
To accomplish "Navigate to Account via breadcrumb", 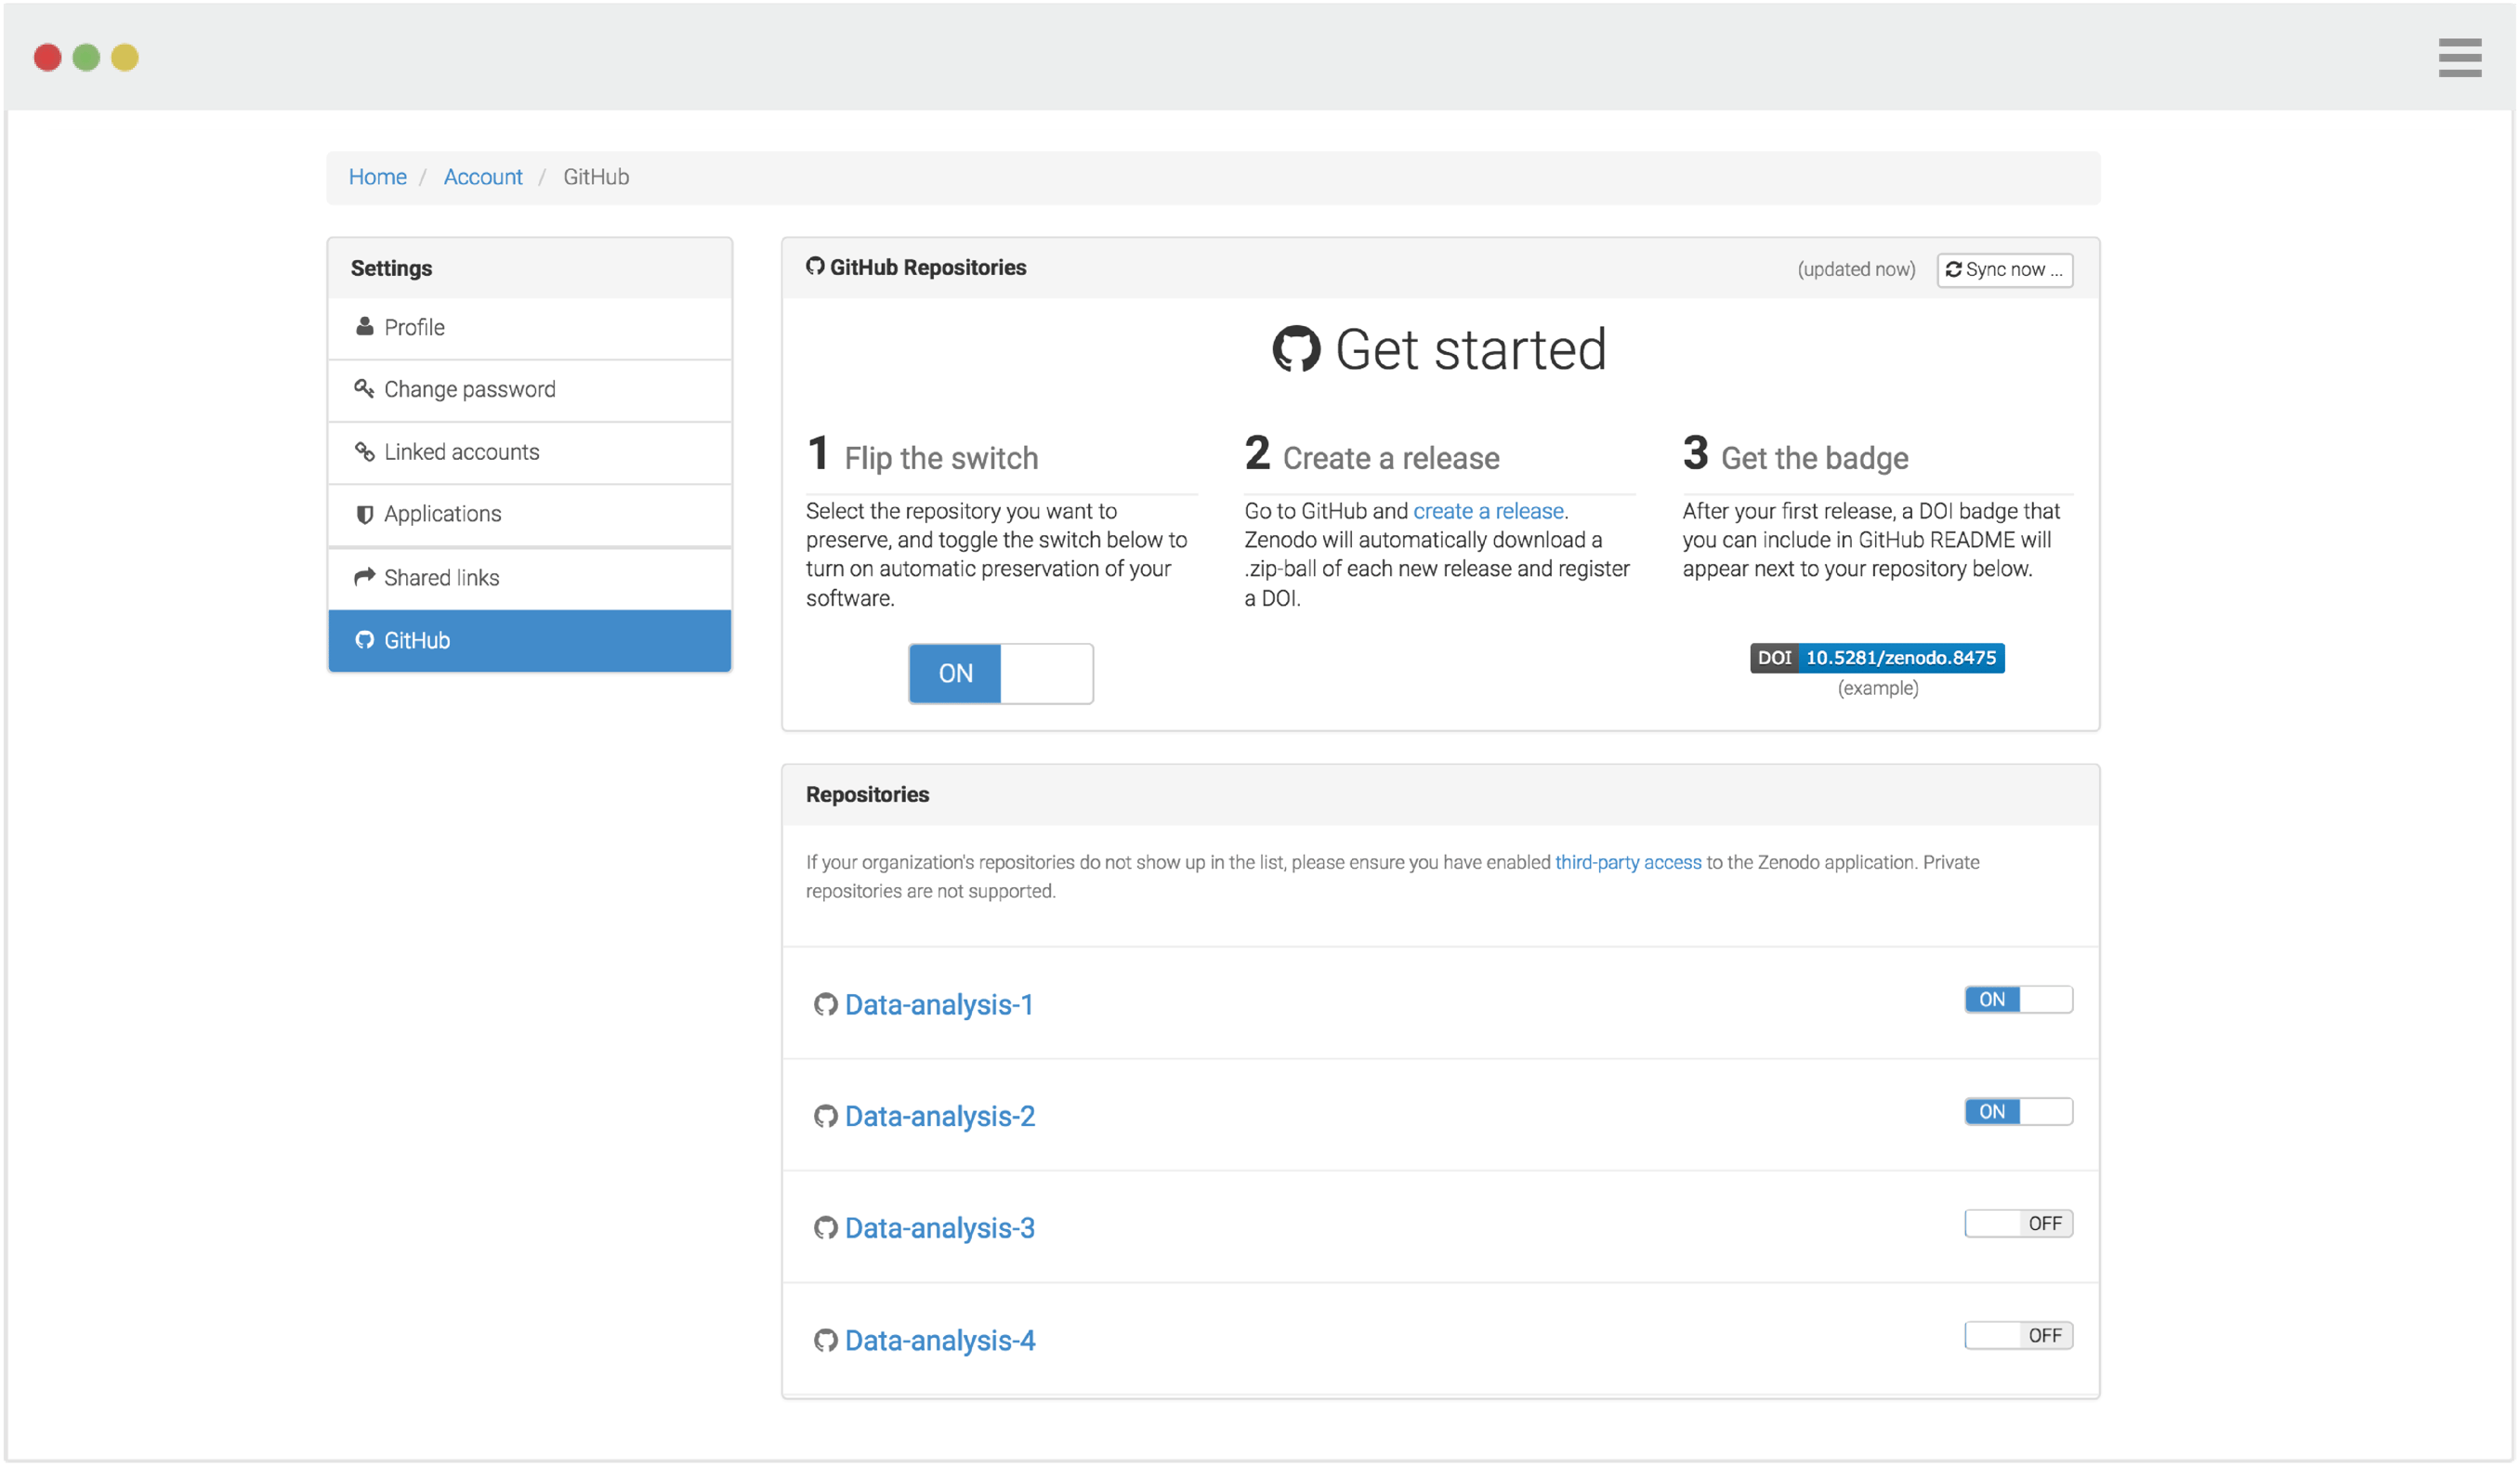I will [483, 176].
